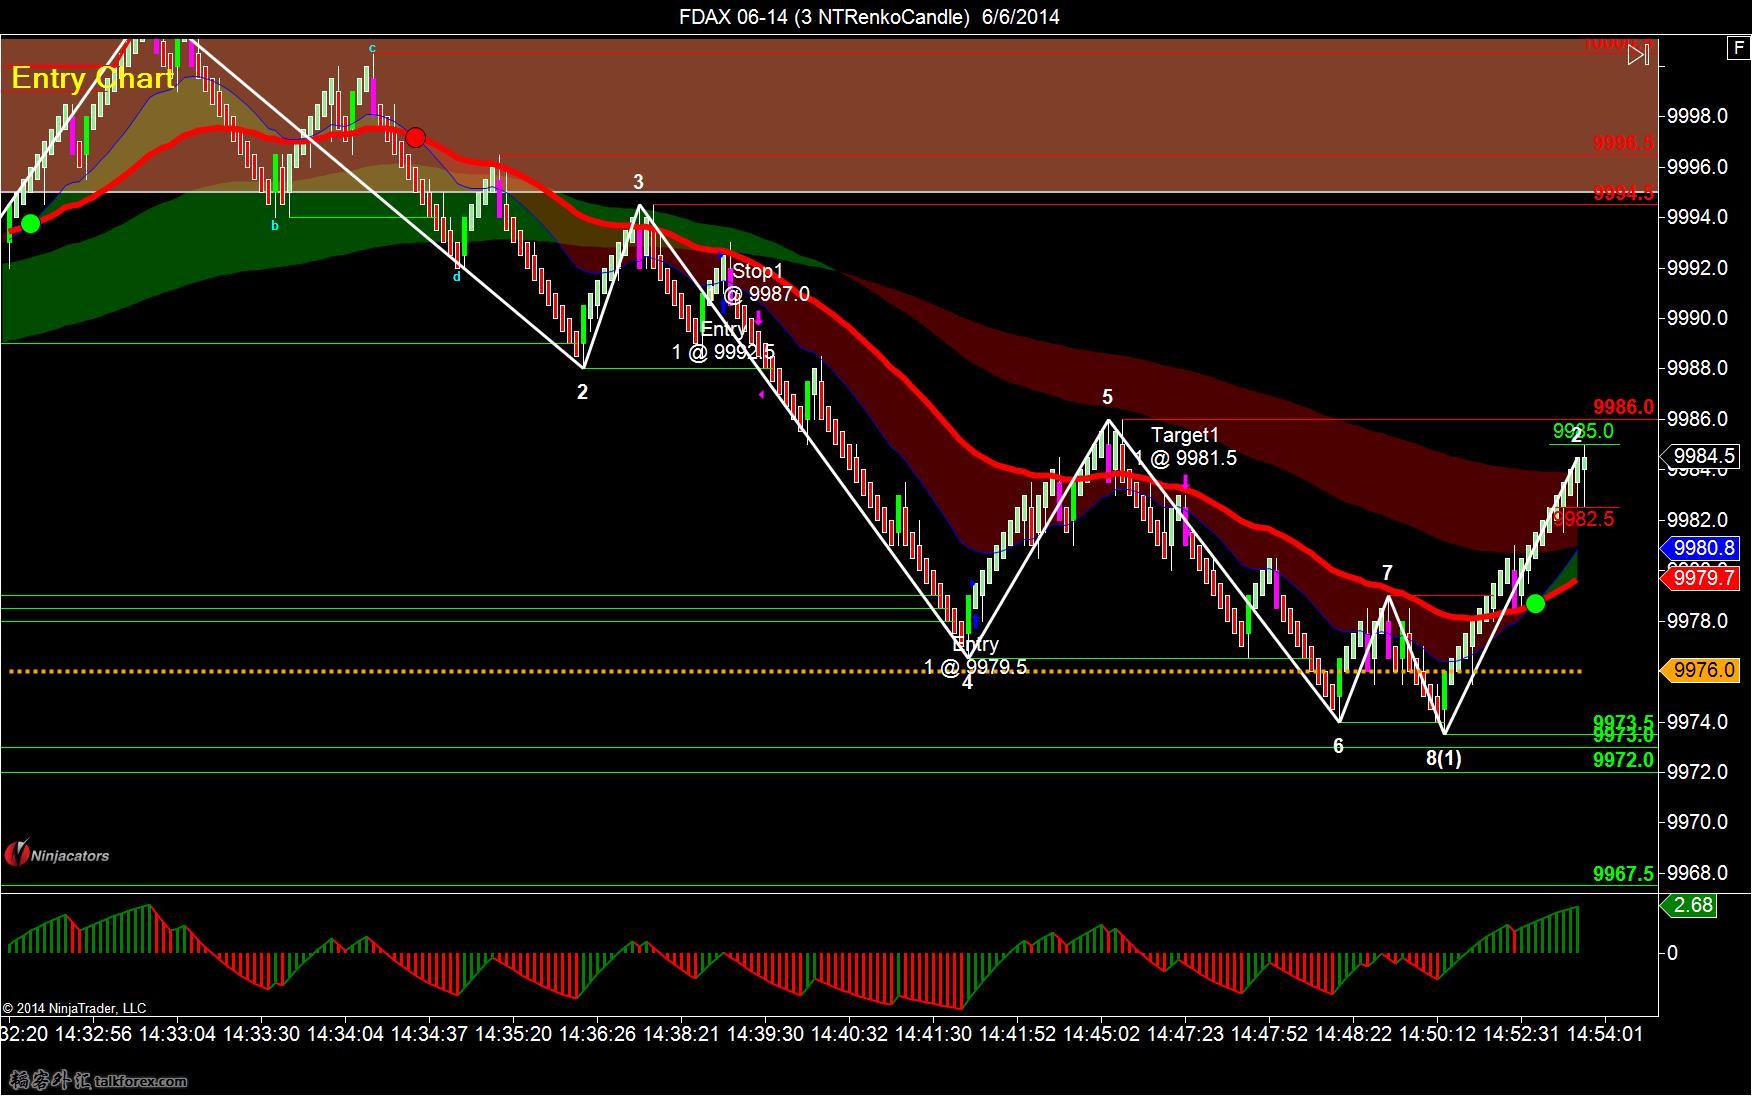This screenshot has width=1752, height=1096.
Task: Click the 9998.0 price axis label
Action: (1697, 116)
